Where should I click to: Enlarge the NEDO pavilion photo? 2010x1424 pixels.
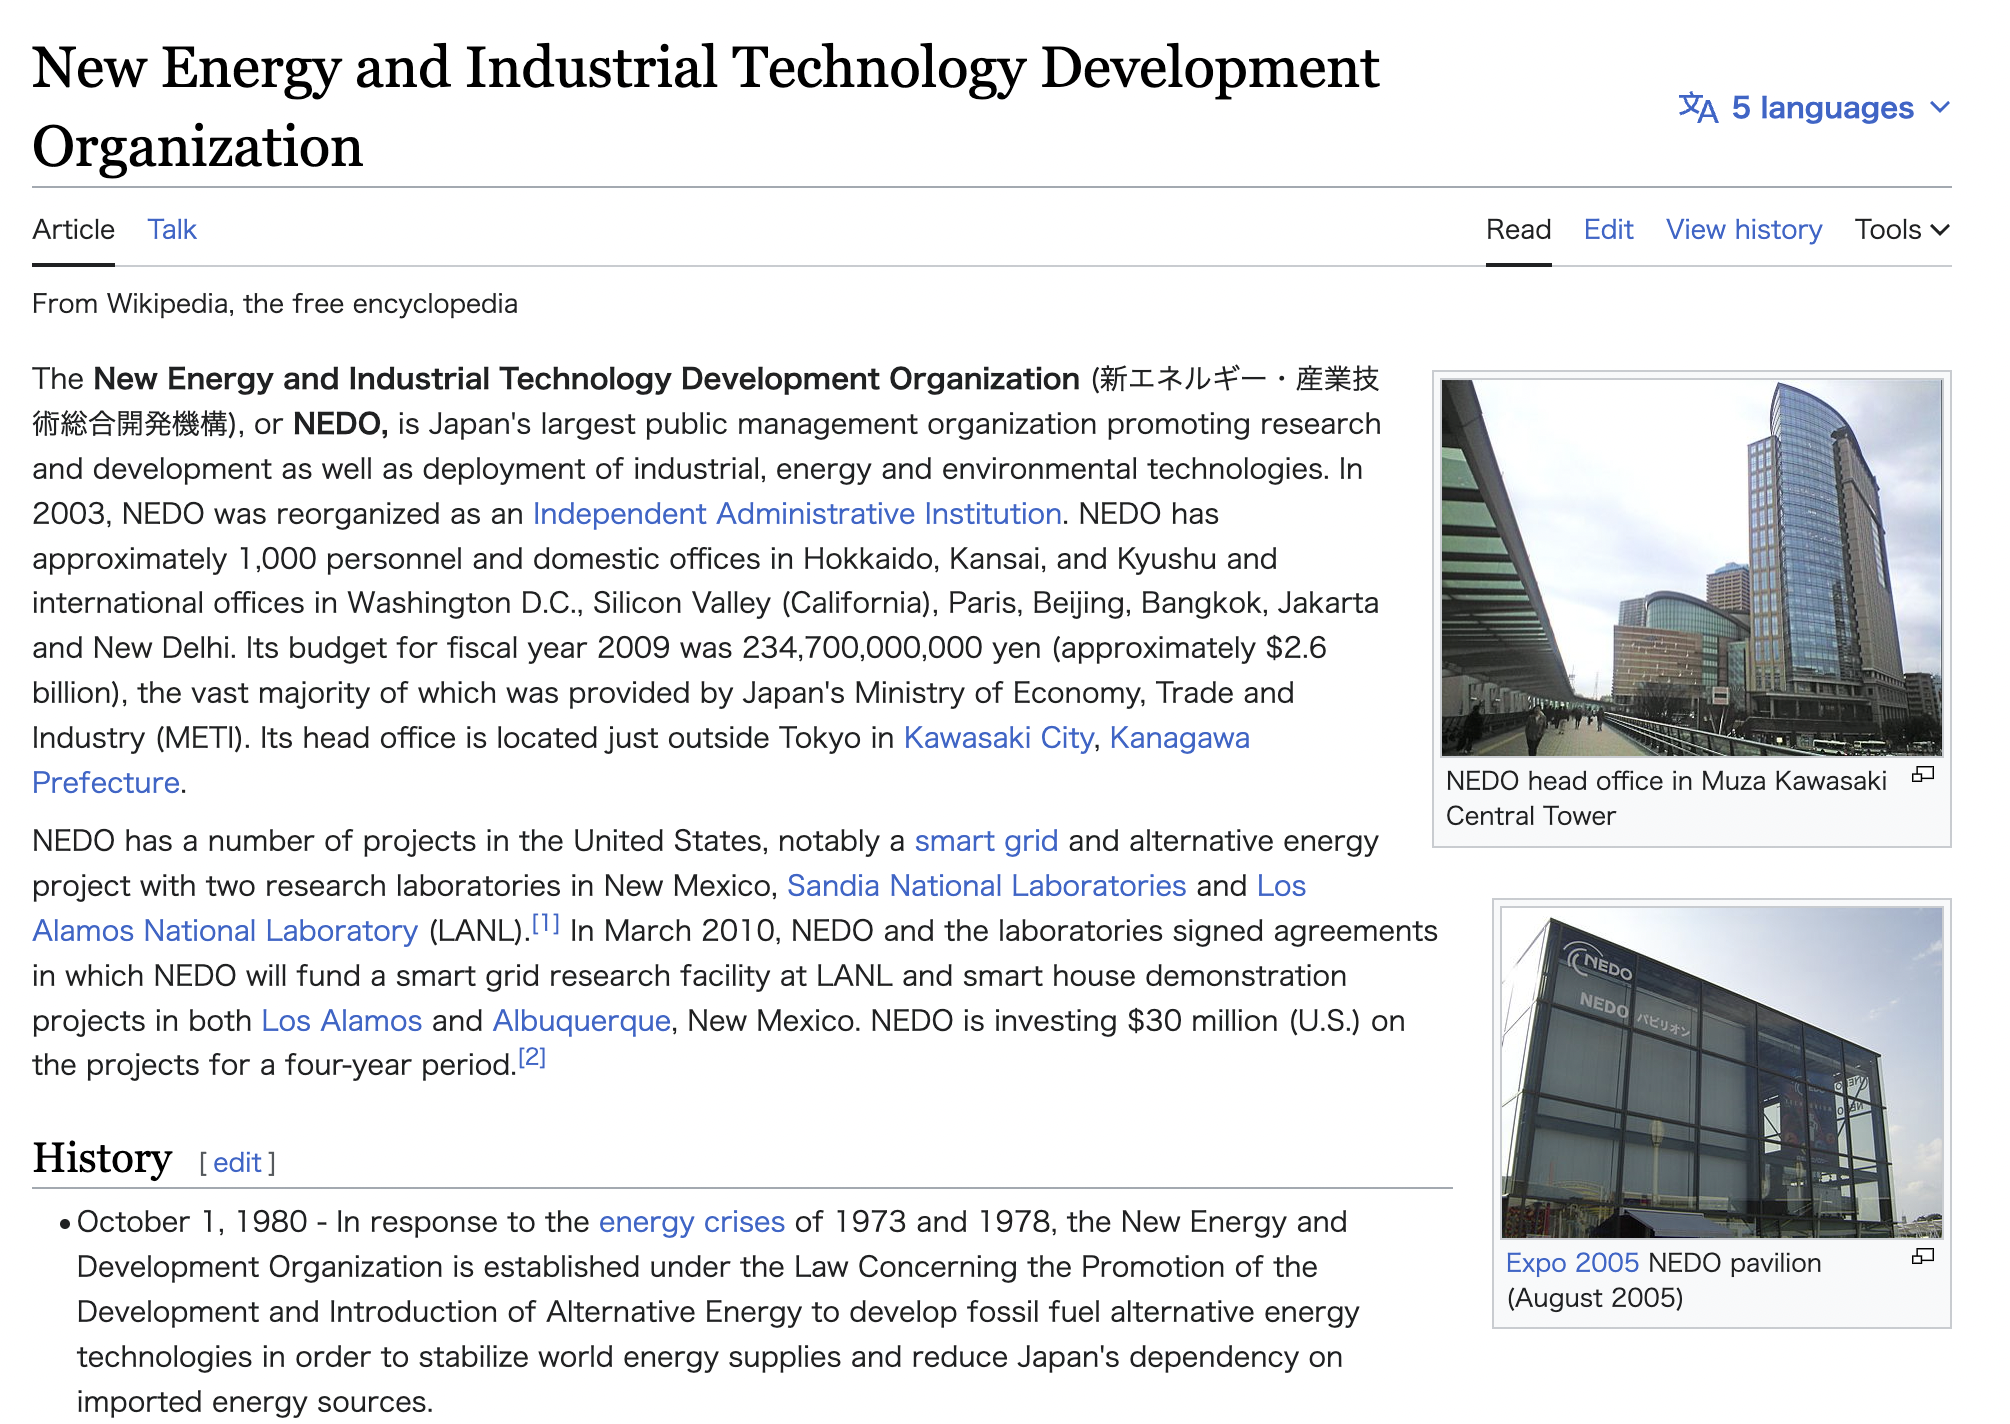(1721, 1072)
